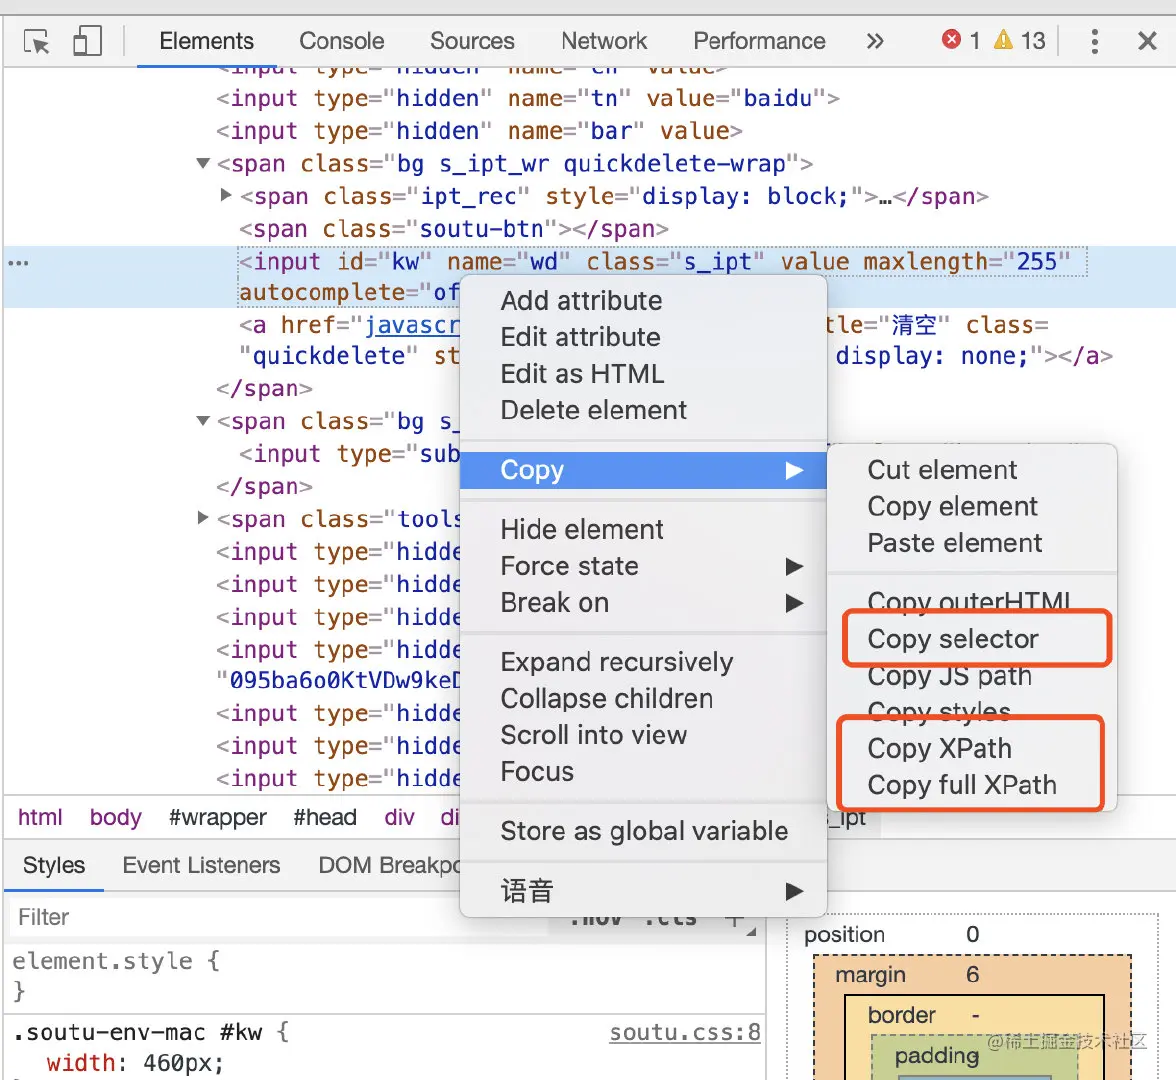Select the Styles pane tab
The width and height of the screenshot is (1176, 1080).
[x=53, y=865]
